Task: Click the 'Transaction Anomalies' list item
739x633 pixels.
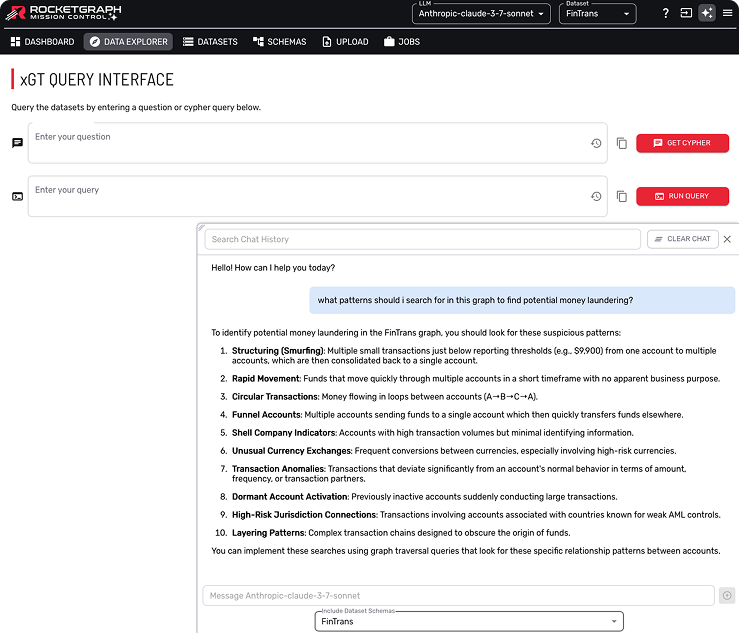Action: (x=453, y=474)
